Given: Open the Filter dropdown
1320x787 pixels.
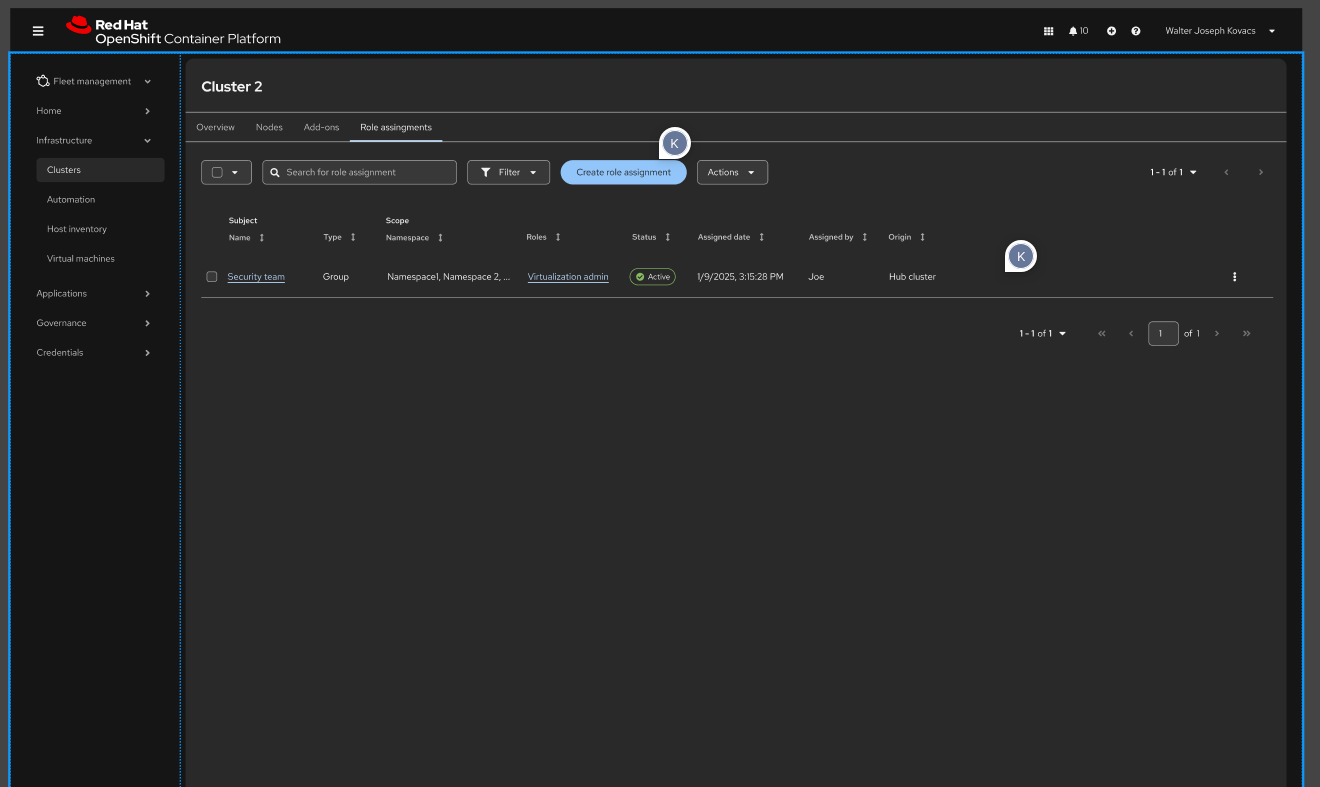Looking at the screenshot, I should [508, 173].
